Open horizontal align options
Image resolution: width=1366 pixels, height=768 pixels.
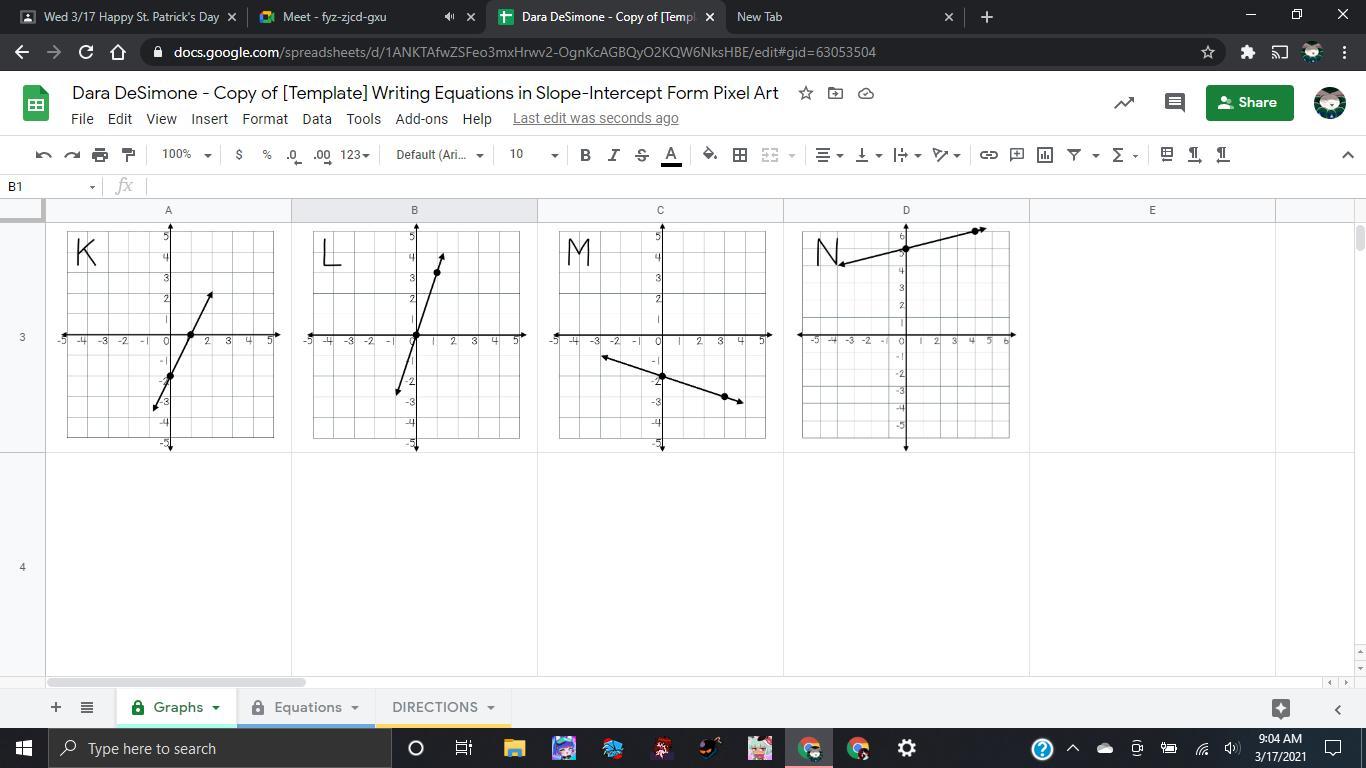point(829,155)
